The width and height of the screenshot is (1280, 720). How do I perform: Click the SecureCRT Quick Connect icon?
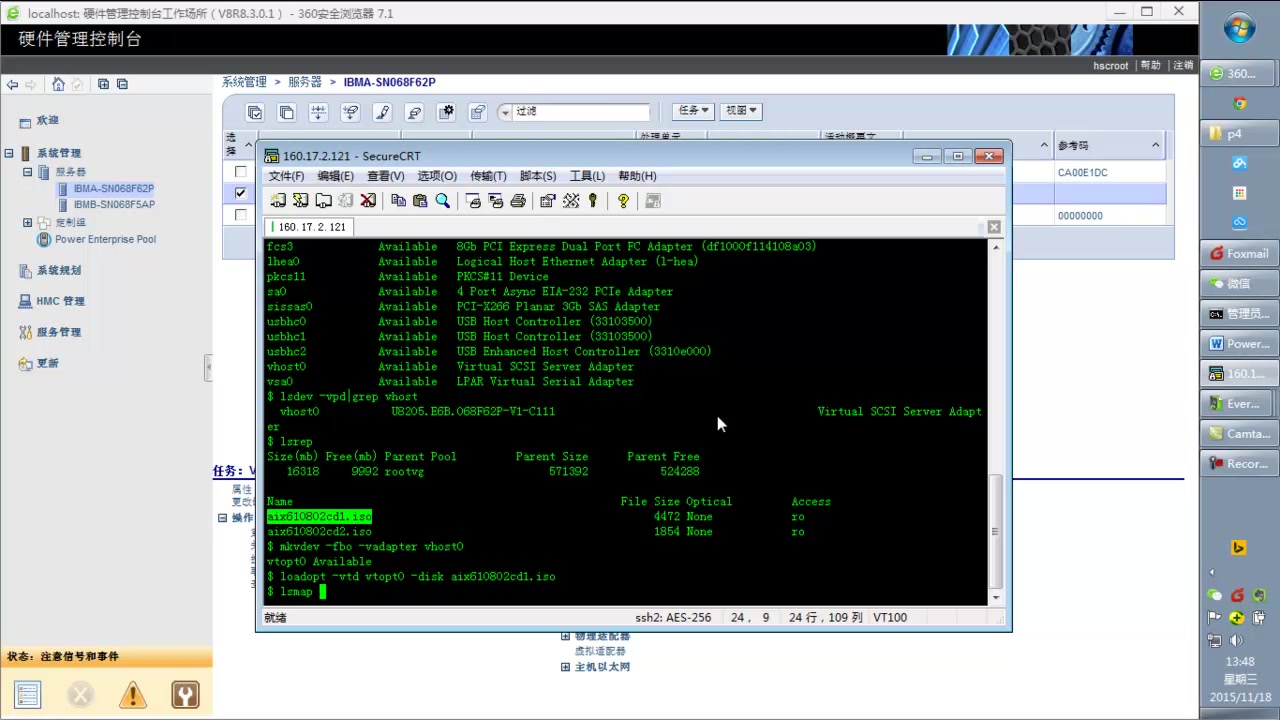click(x=300, y=201)
